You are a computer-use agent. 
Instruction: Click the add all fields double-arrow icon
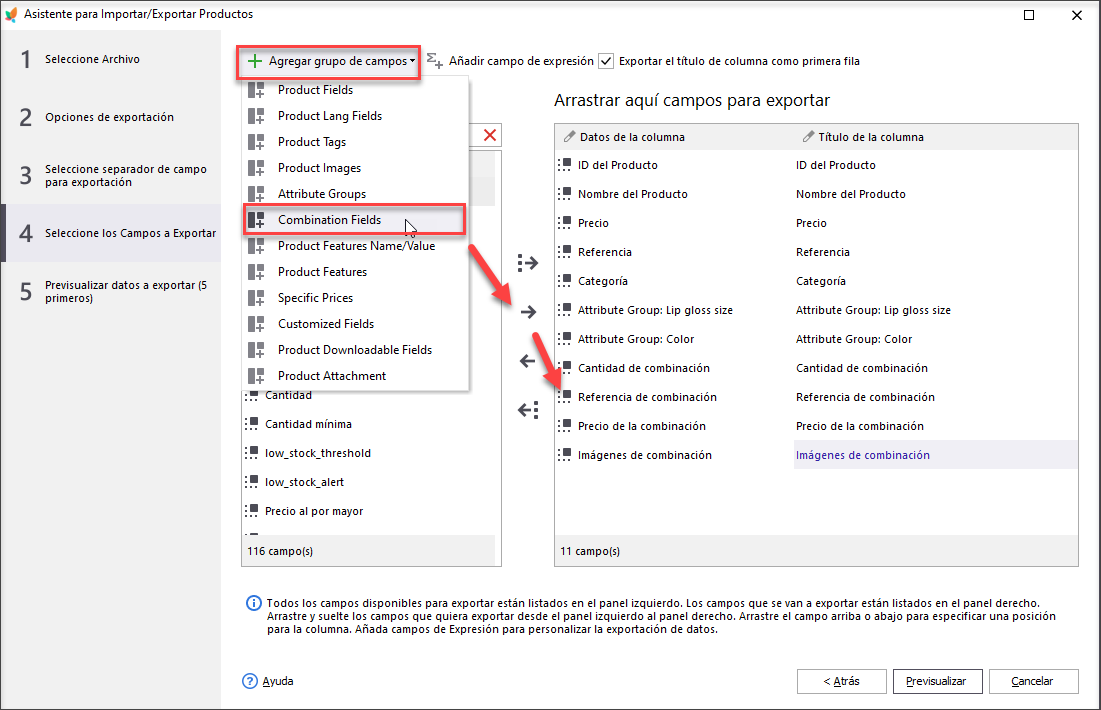[x=528, y=263]
